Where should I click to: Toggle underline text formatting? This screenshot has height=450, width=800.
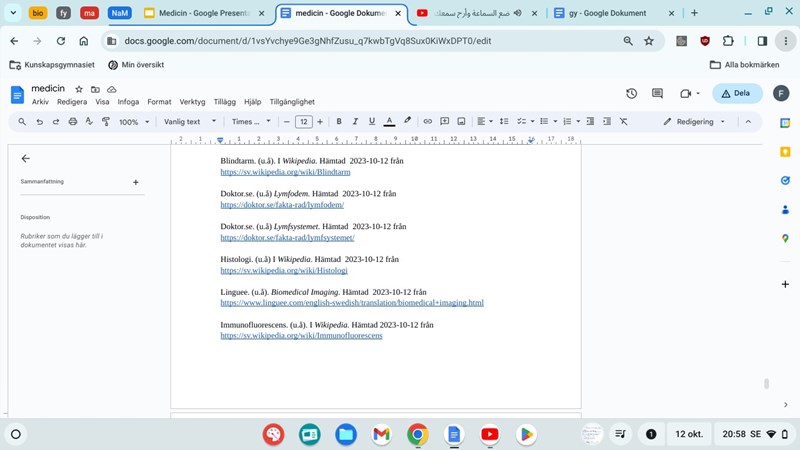click(x=372, y=122)
